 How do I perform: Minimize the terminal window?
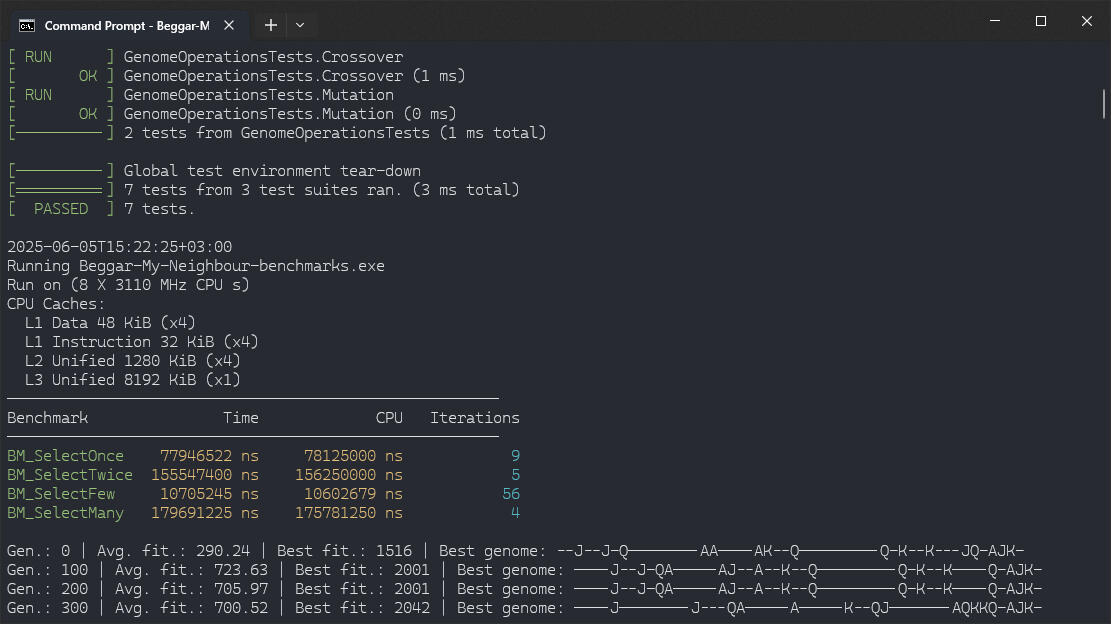[x=995, y=21]
